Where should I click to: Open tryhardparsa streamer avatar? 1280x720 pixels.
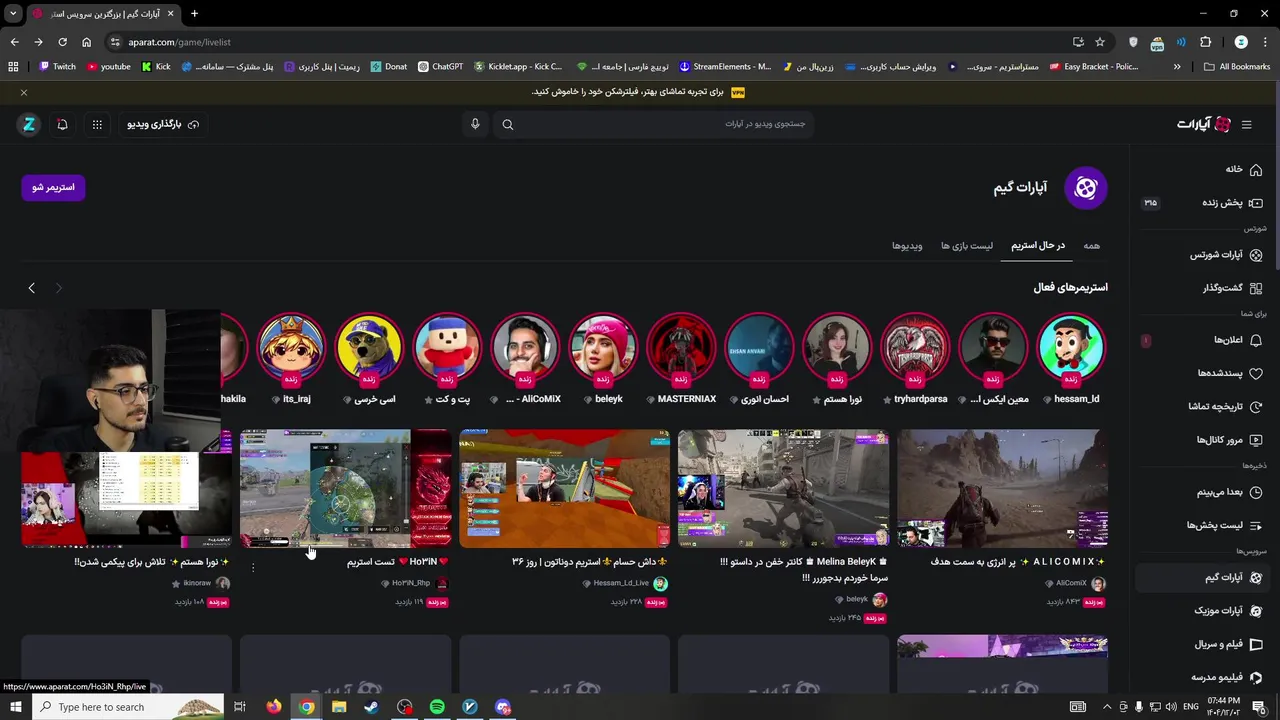[x=915, y=347]
